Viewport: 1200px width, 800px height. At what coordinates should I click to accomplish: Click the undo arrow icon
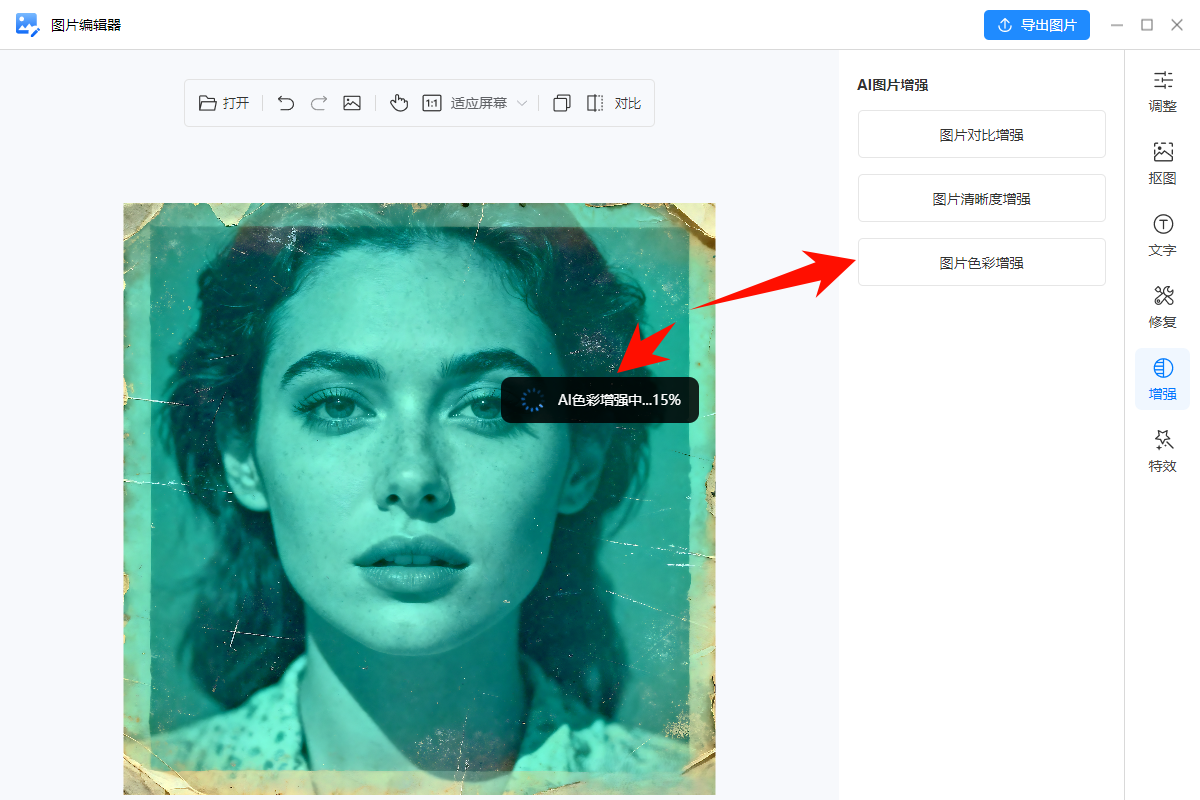pos(286,103)
